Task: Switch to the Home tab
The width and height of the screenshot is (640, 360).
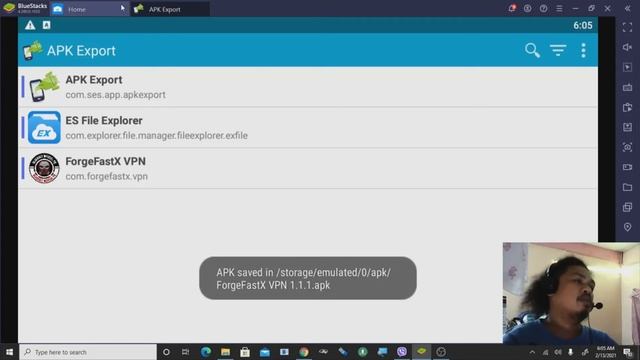Action: tap(89, 9)
